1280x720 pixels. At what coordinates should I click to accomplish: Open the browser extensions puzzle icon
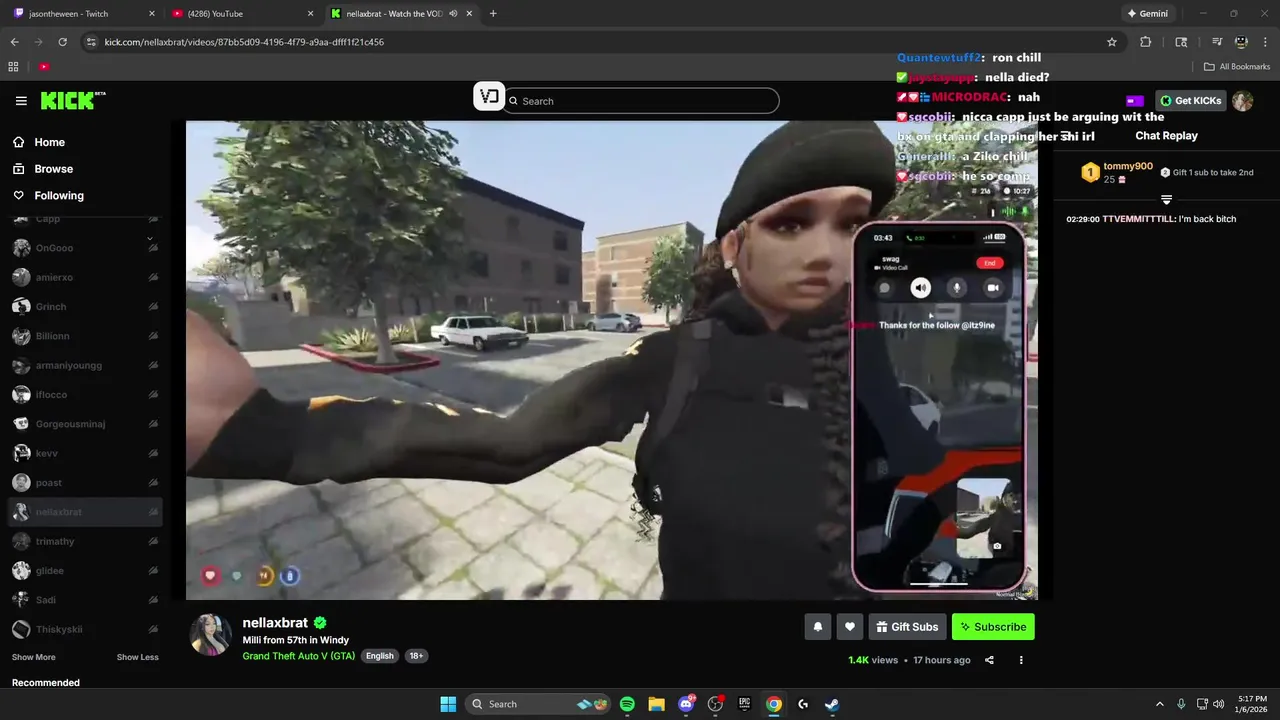tap(1145, 42)
